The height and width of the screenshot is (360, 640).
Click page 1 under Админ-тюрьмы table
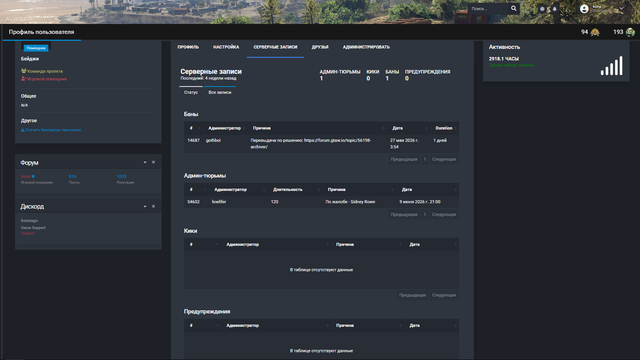click(x=424, y=214)
